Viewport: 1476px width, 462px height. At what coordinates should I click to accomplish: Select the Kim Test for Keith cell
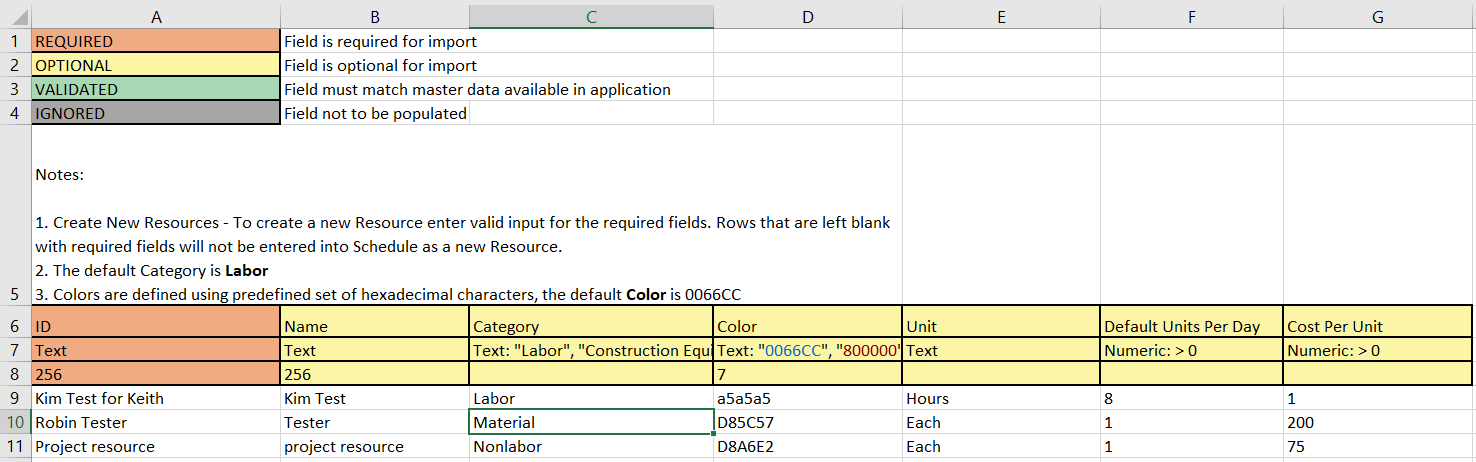coord(156,398)
